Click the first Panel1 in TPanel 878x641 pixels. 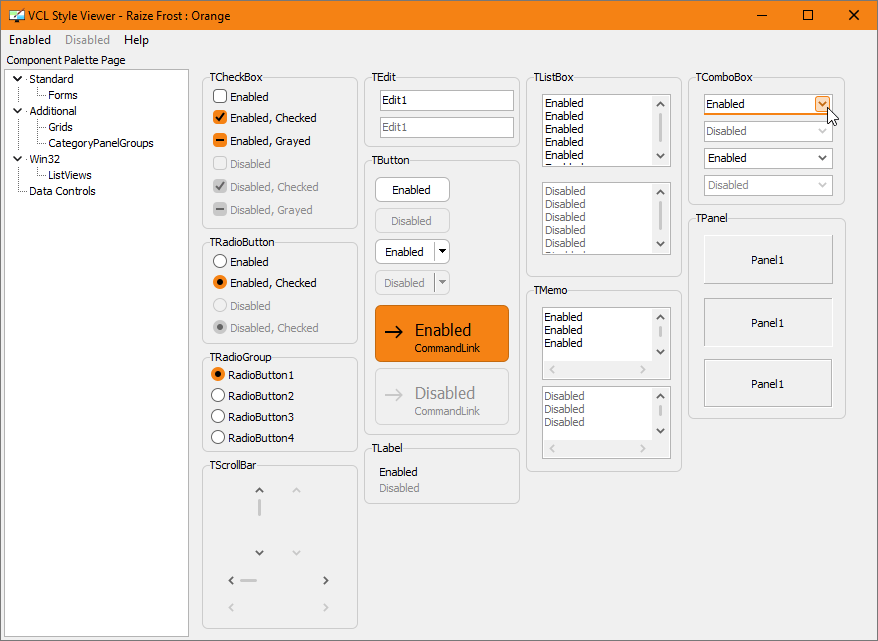point(768,259)
